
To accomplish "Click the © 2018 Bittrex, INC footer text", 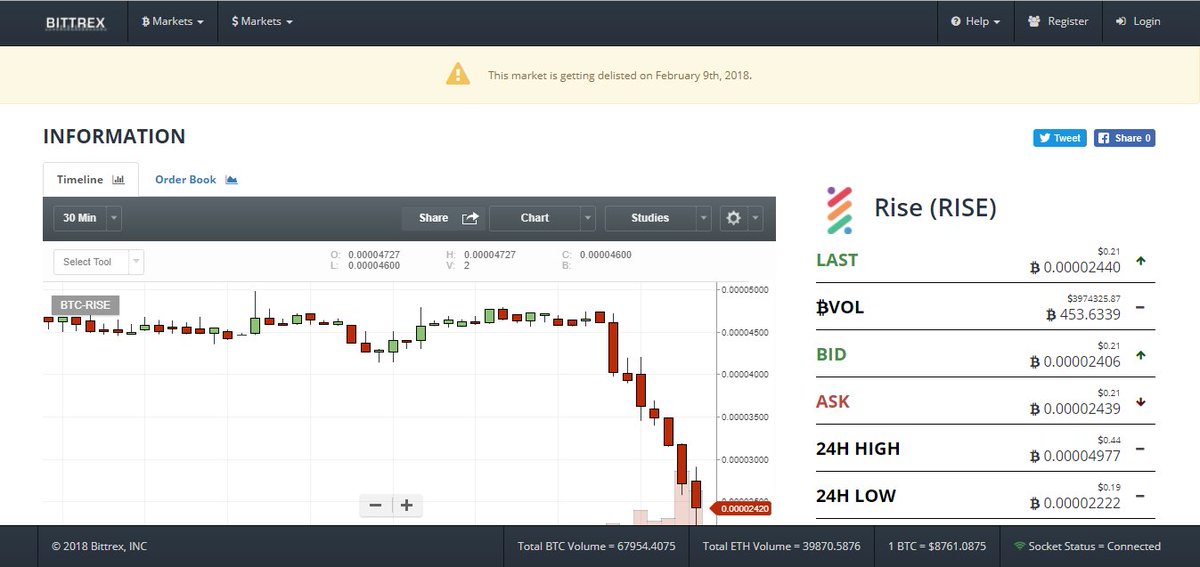I will [x=99, y=546].
